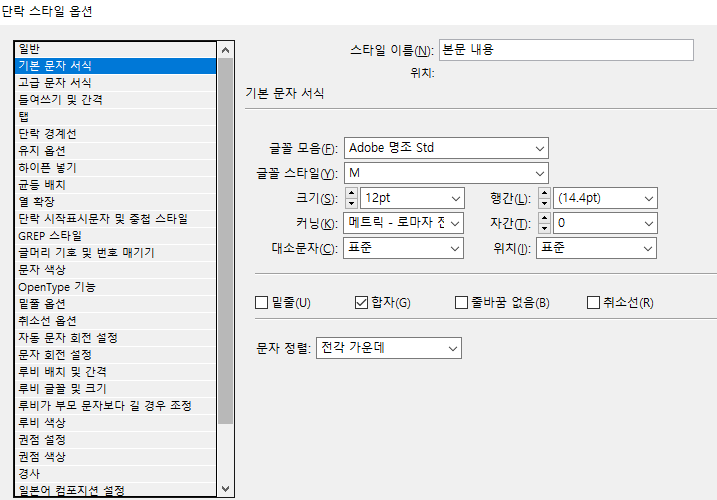
Task: Click scroll up arrow of category list
Action: [225, 50]
